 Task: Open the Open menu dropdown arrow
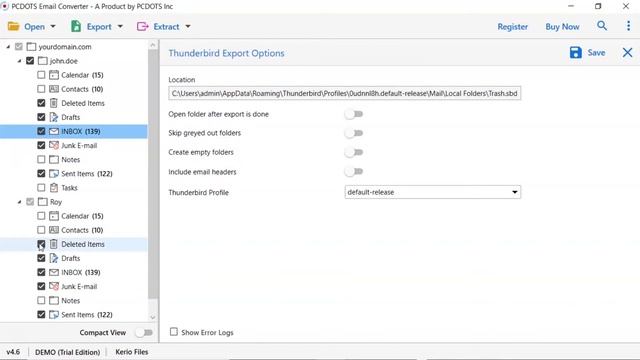(x=53, y=27)
